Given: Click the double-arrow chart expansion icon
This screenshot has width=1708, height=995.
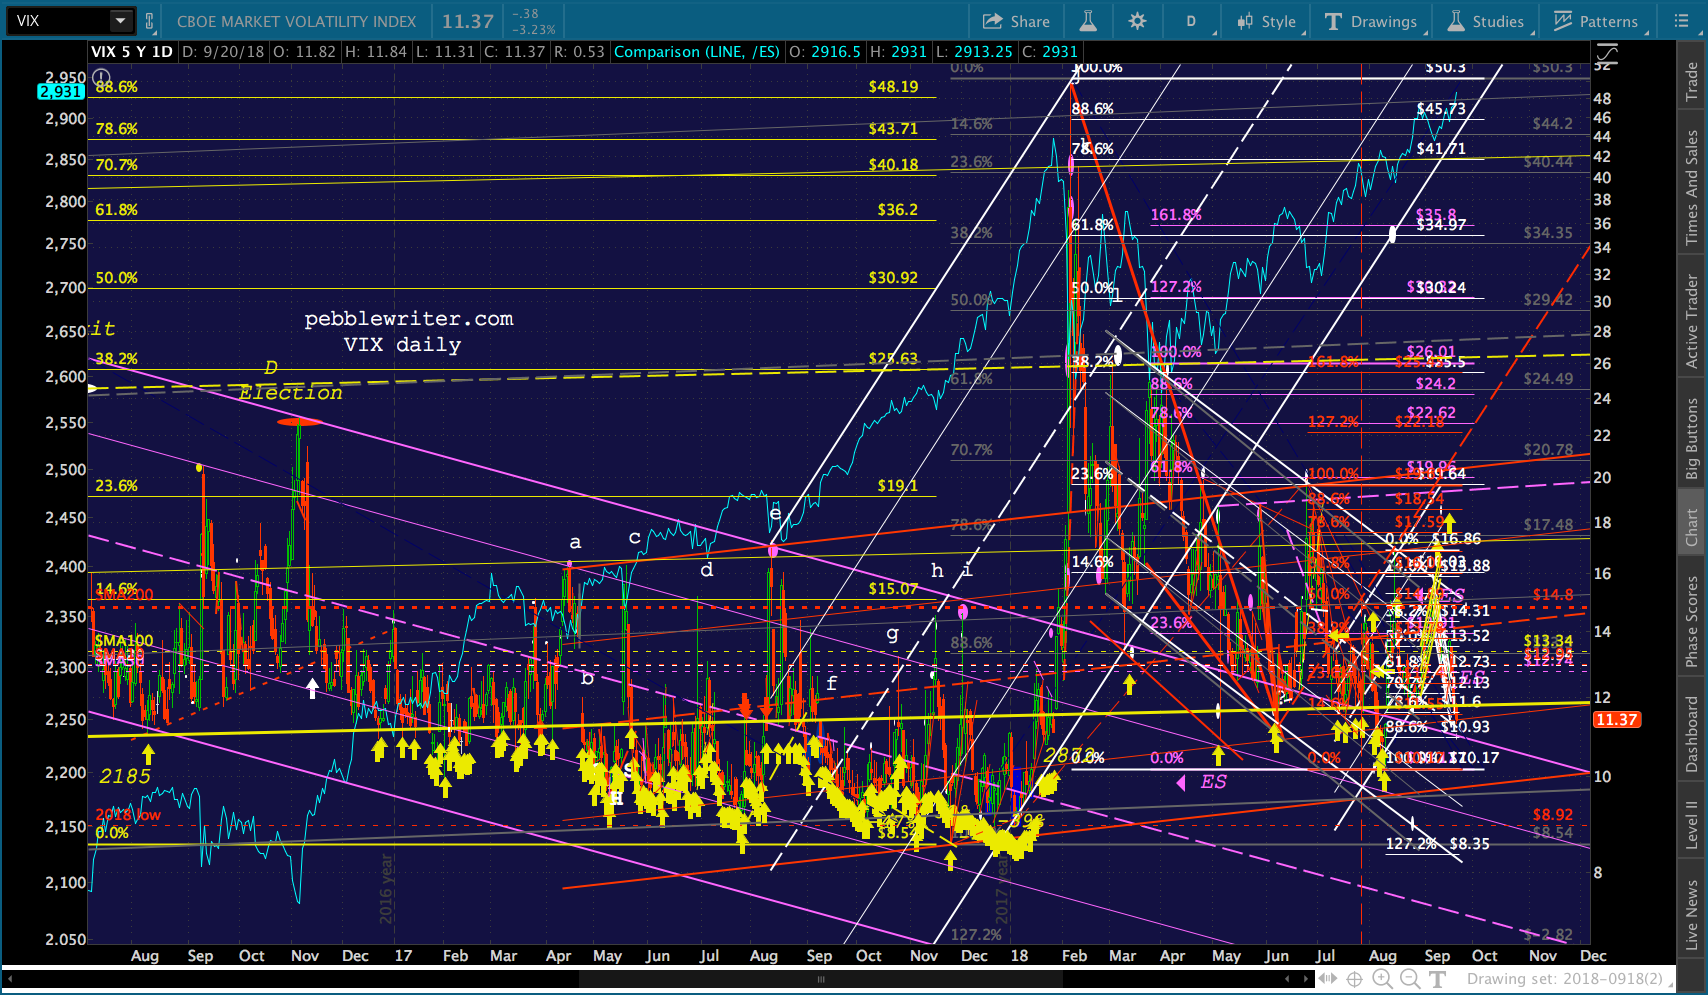Looking at the screenshot, I should pos(1327,979).
